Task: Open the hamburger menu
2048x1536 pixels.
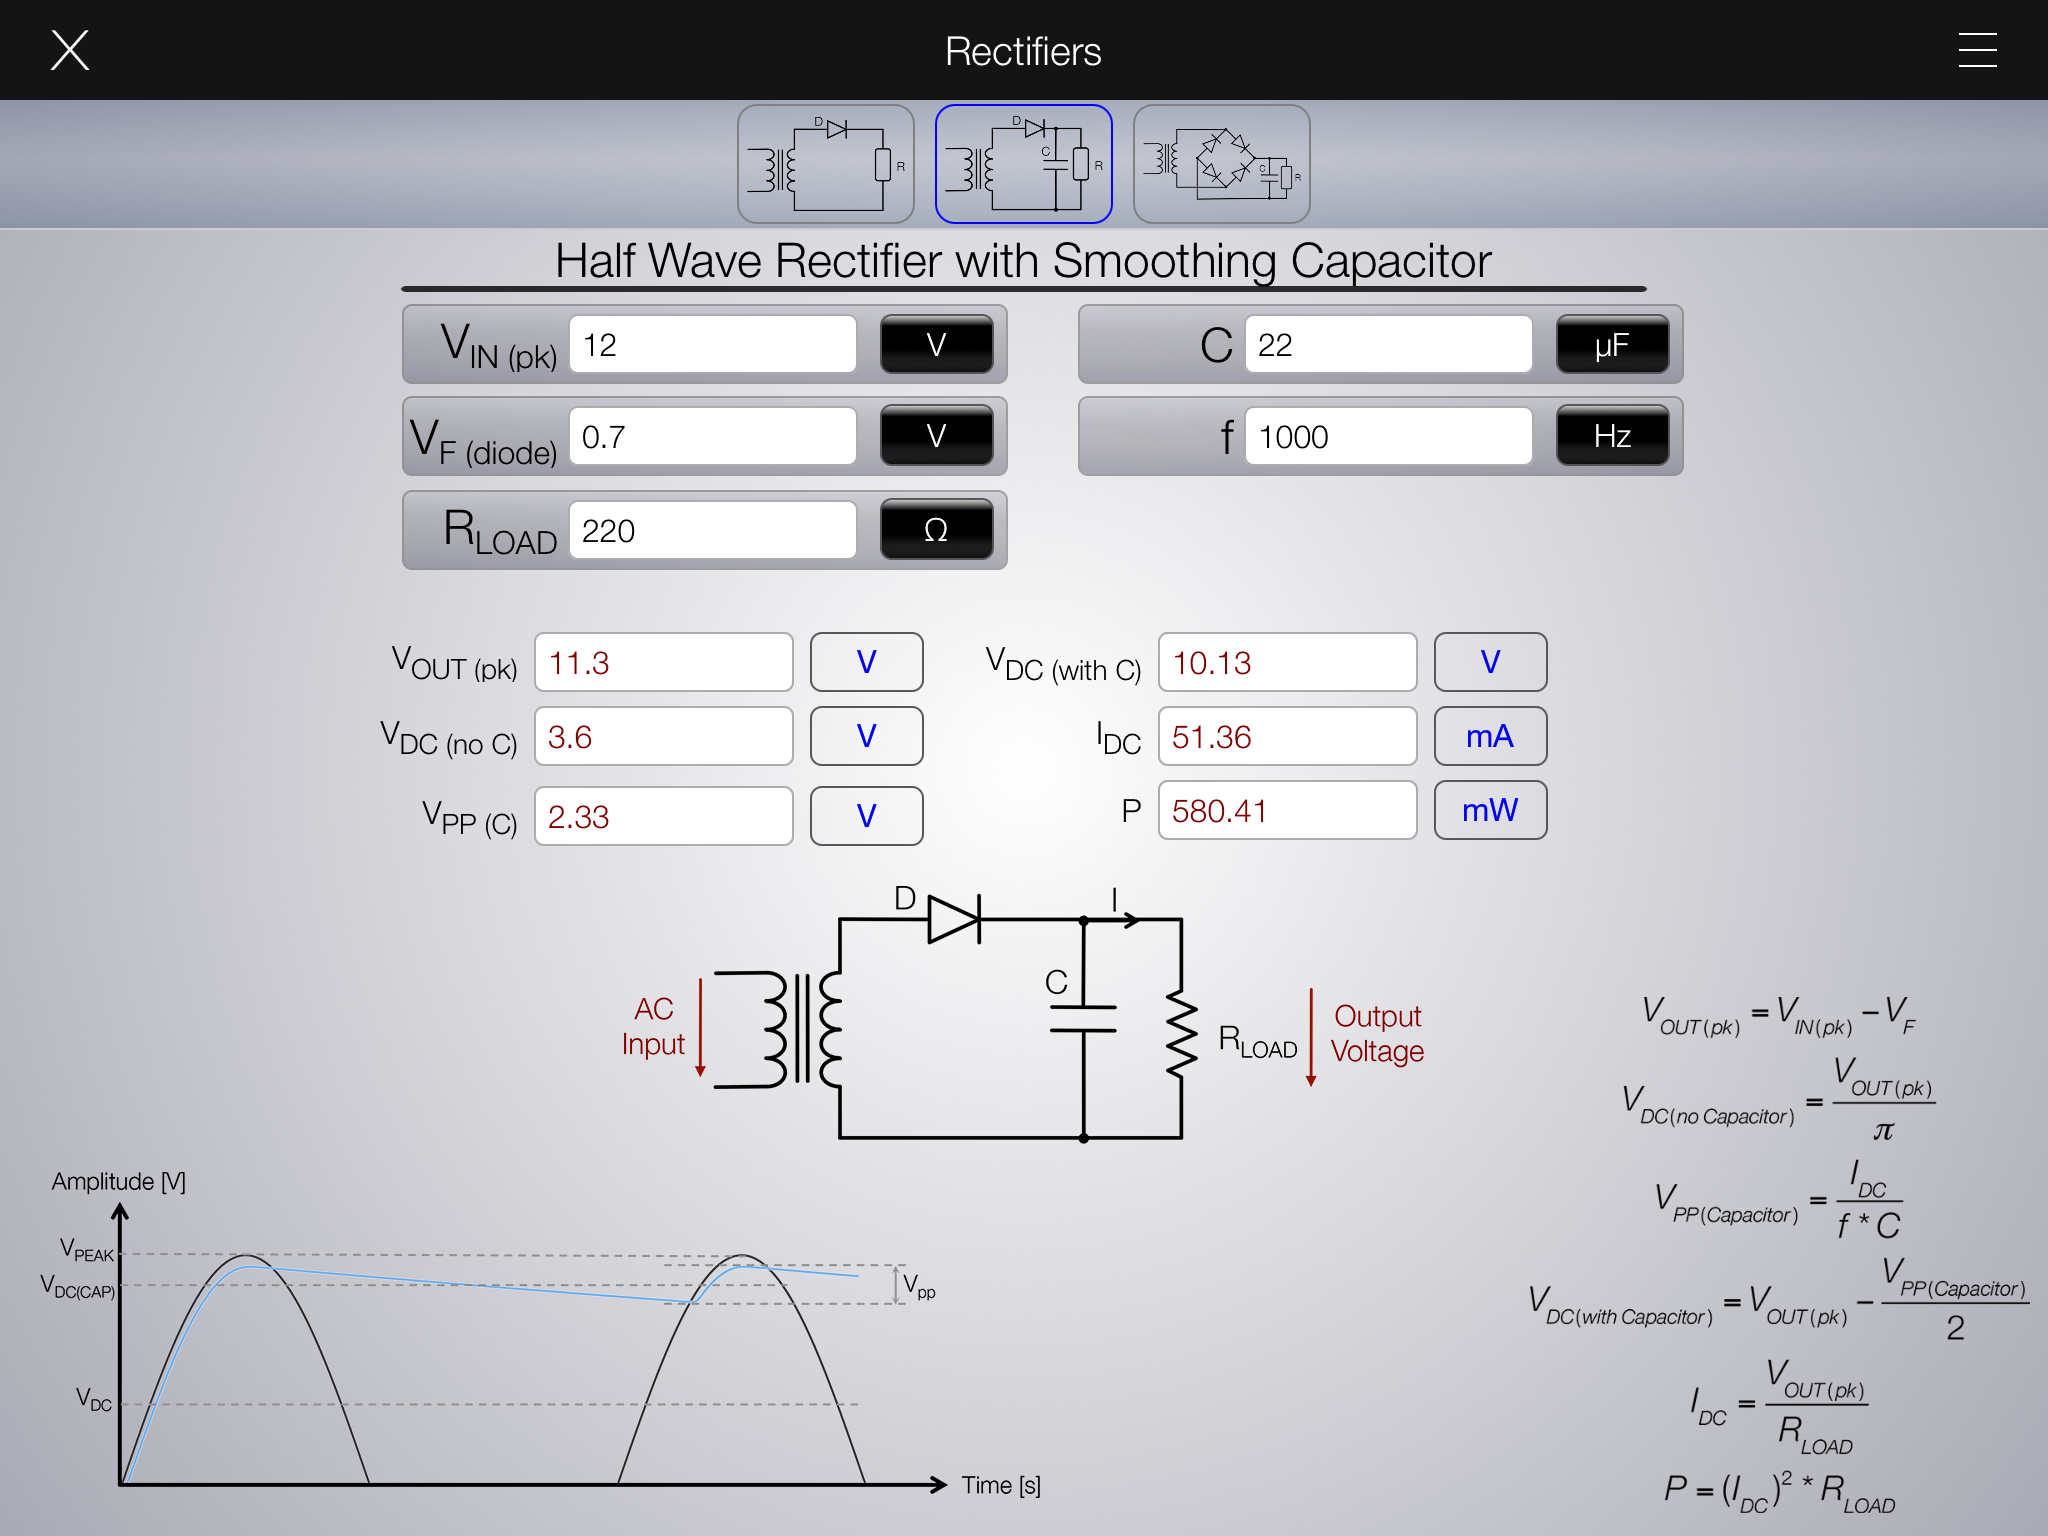Action: pyautogui.click(x=1977, y=50)
